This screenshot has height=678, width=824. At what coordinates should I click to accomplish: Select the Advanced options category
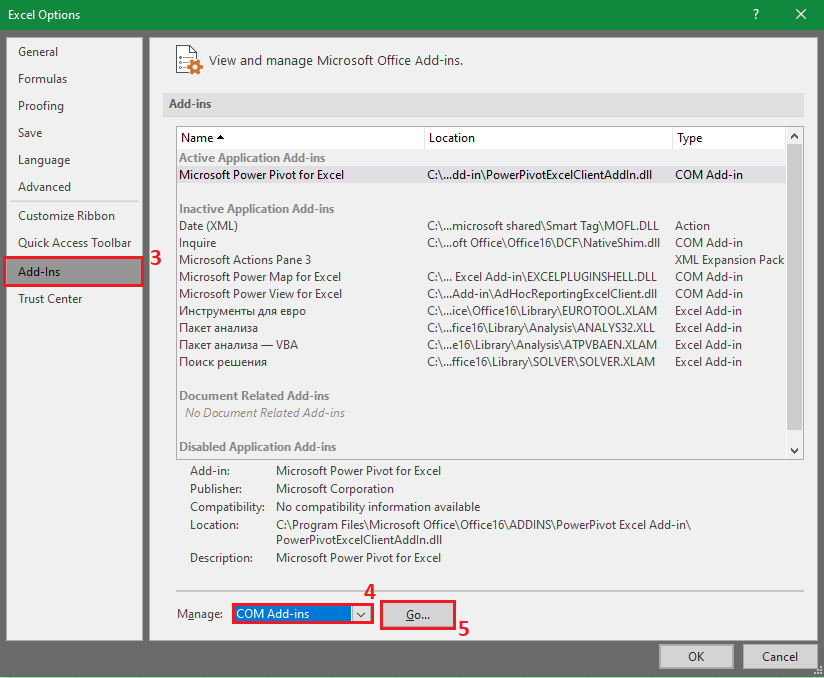[44, 187]
